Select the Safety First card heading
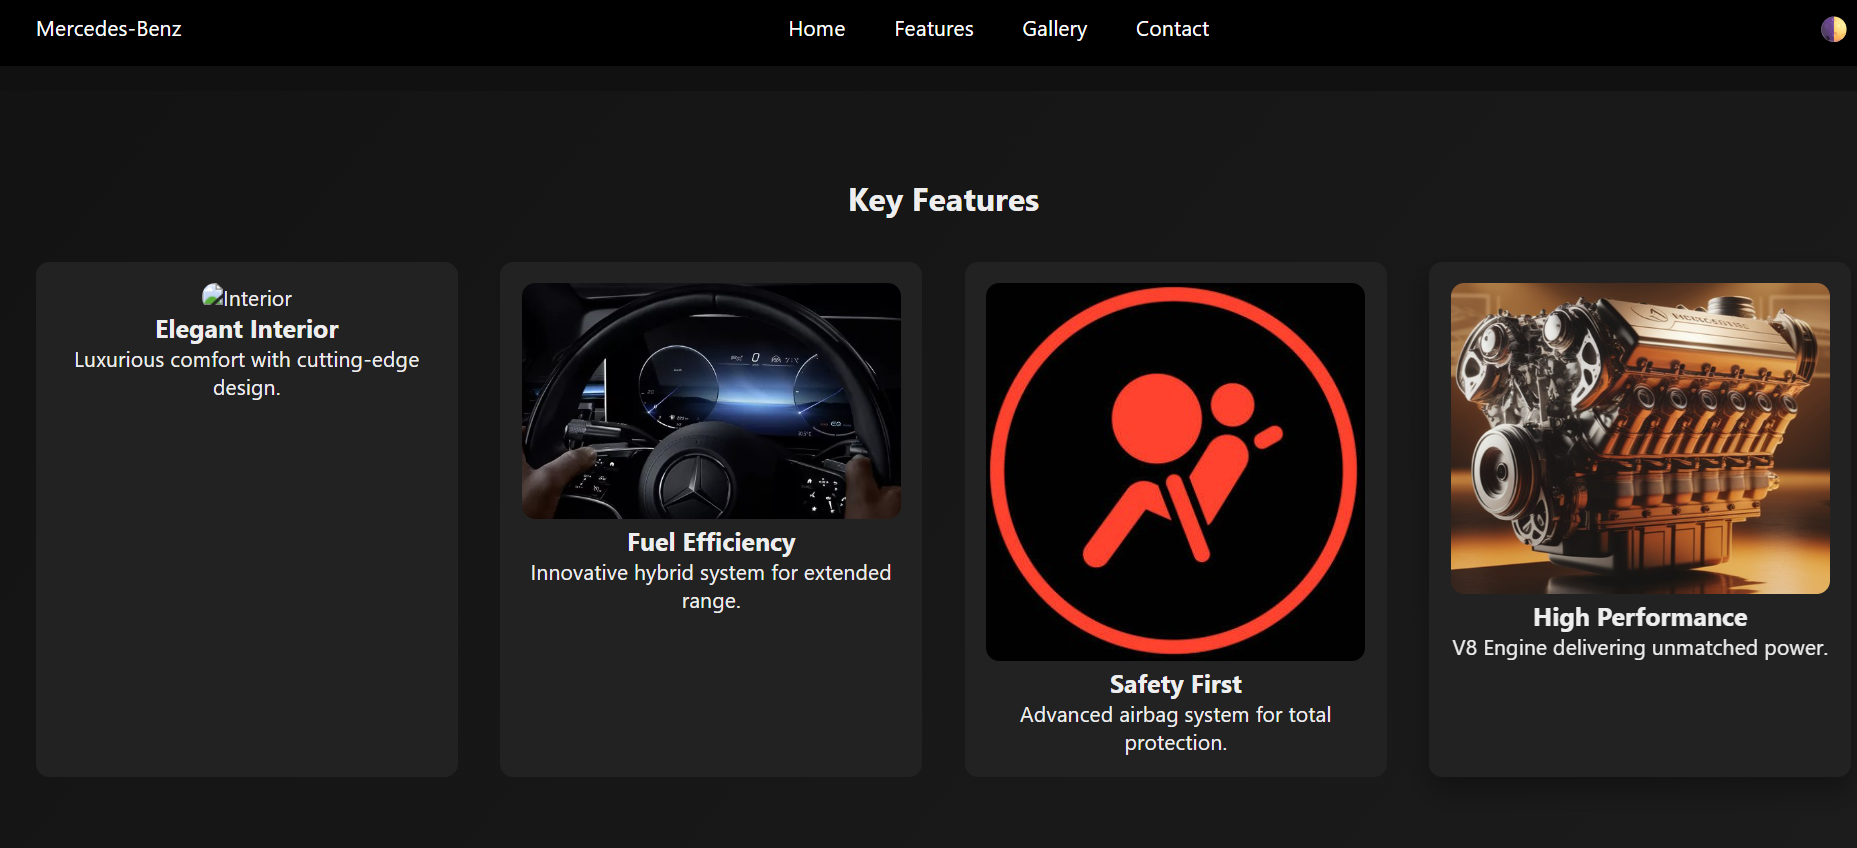The height and width of the screenshot is (848, 1857). 1175,684
